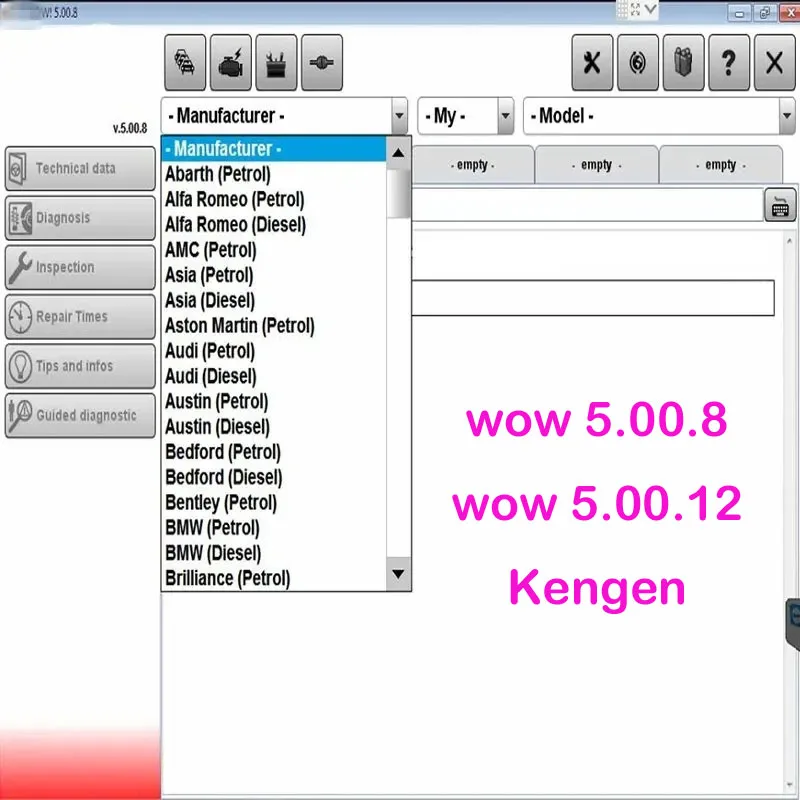The height and width of the screenshot is (800, 800).
Task: Click manufacturer list scroll up arrow
Action: [398, 153]
